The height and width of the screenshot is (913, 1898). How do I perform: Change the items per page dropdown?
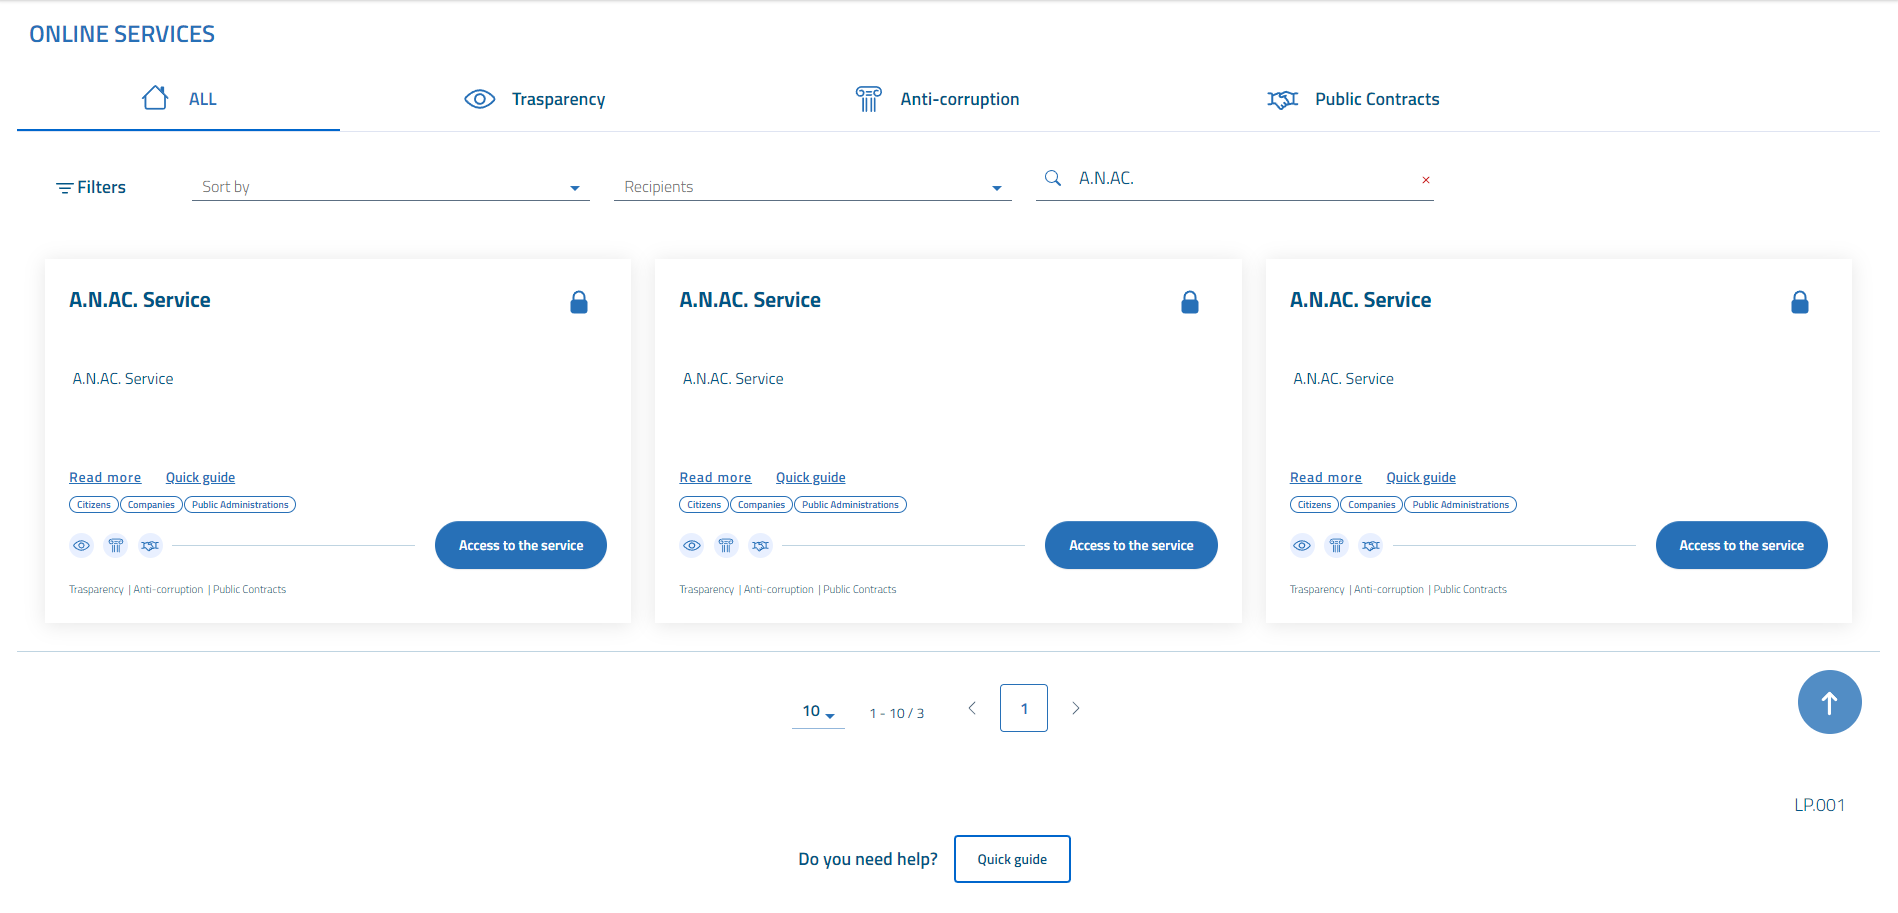[818, 711]
